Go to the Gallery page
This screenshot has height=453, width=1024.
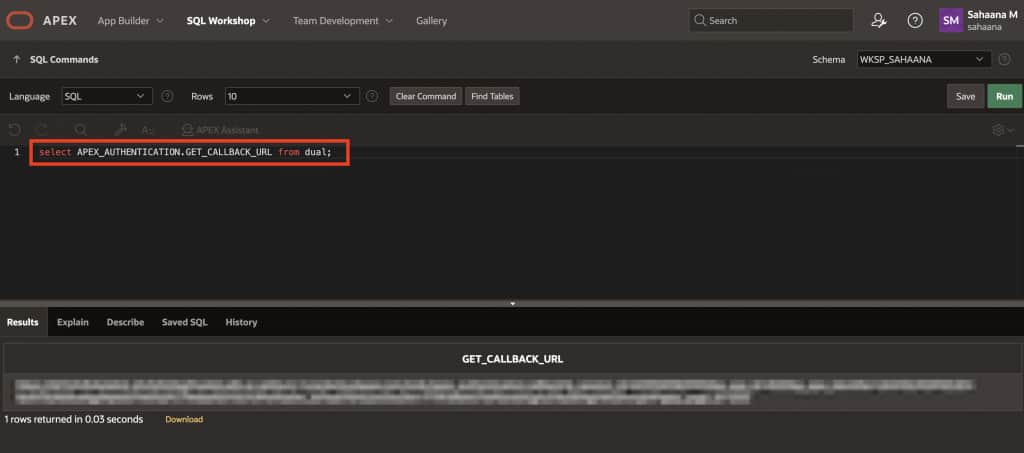tap(432, 20)
